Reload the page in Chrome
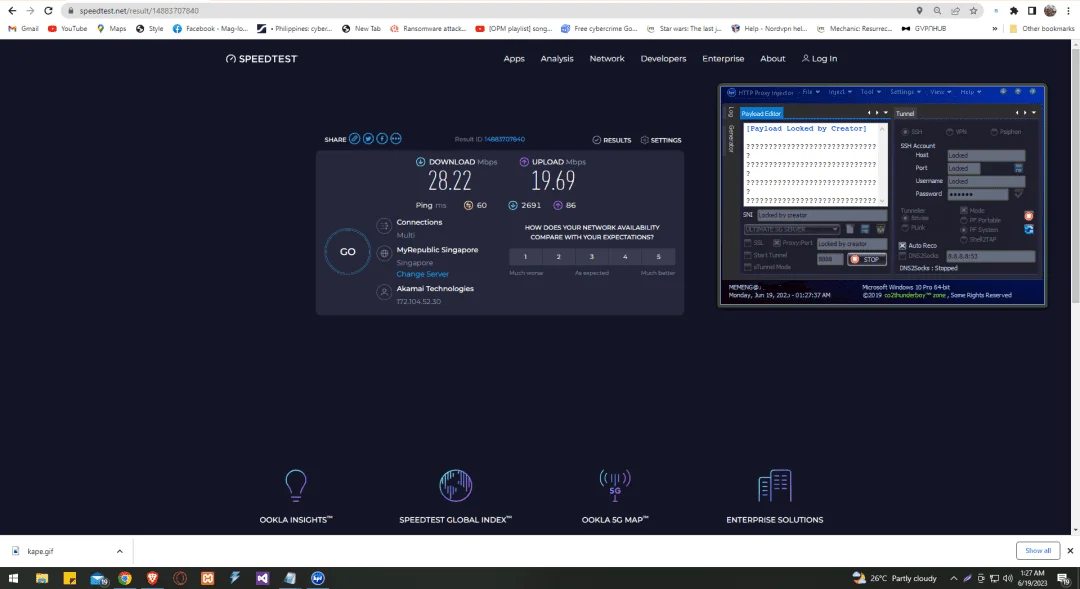The image size is (1080, 589). click(48, 10)
